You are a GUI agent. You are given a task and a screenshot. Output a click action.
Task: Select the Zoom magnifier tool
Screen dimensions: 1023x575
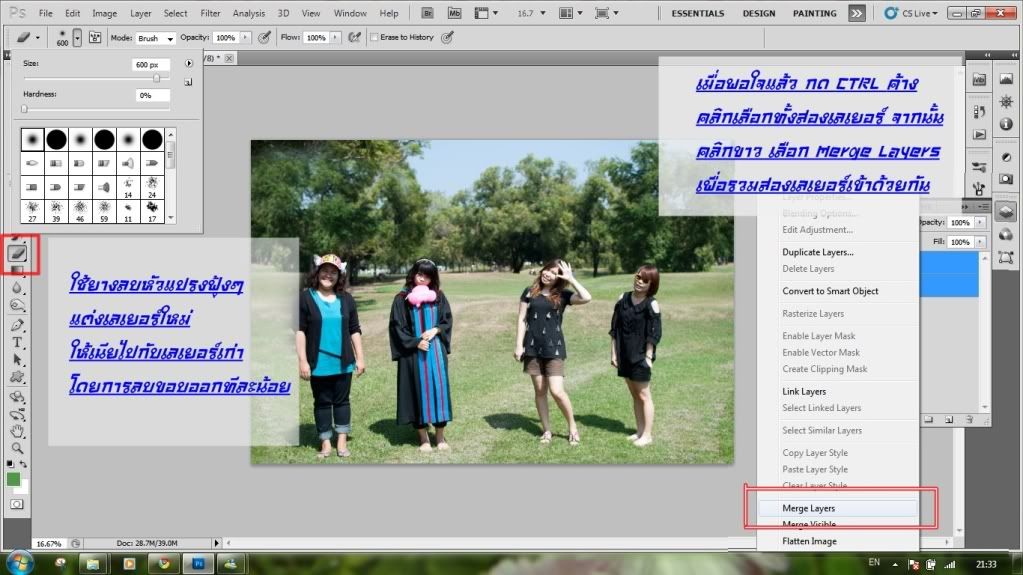click(18, 448)
